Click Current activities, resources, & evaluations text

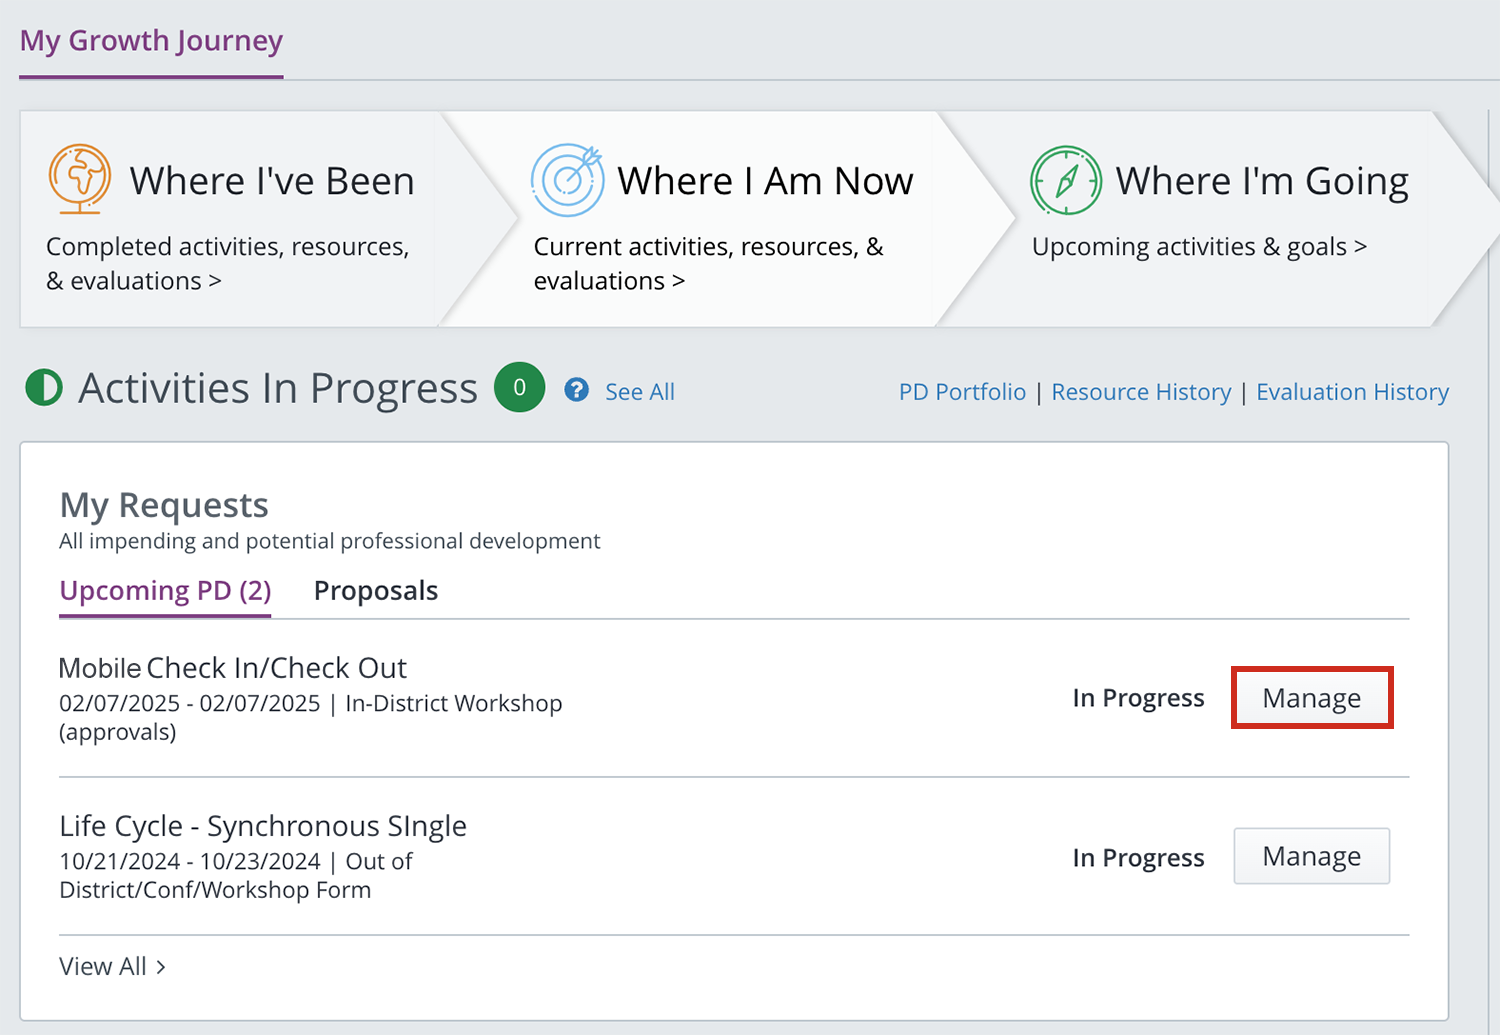point(709,263)
